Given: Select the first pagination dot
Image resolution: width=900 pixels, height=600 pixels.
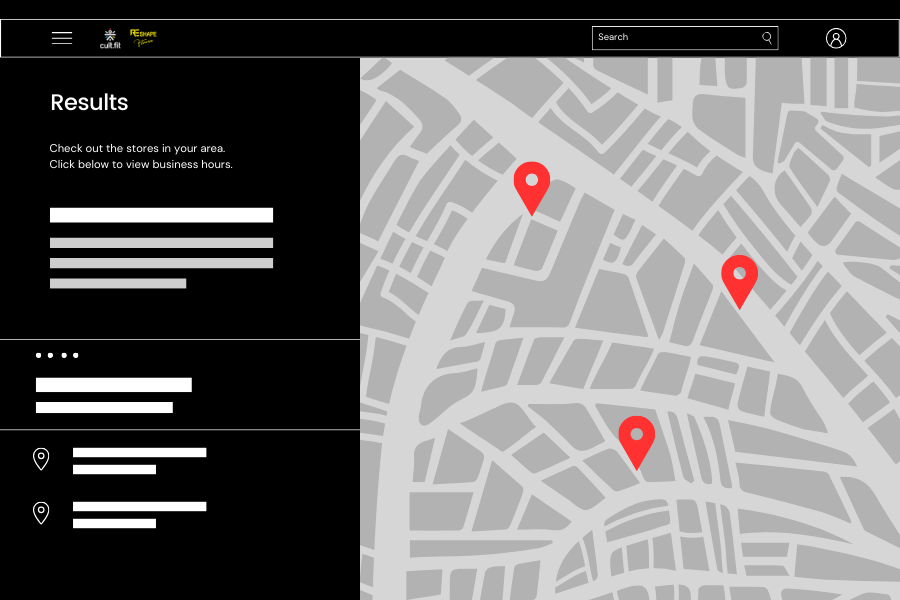Looking at the screenshot, I should (39, 355).
